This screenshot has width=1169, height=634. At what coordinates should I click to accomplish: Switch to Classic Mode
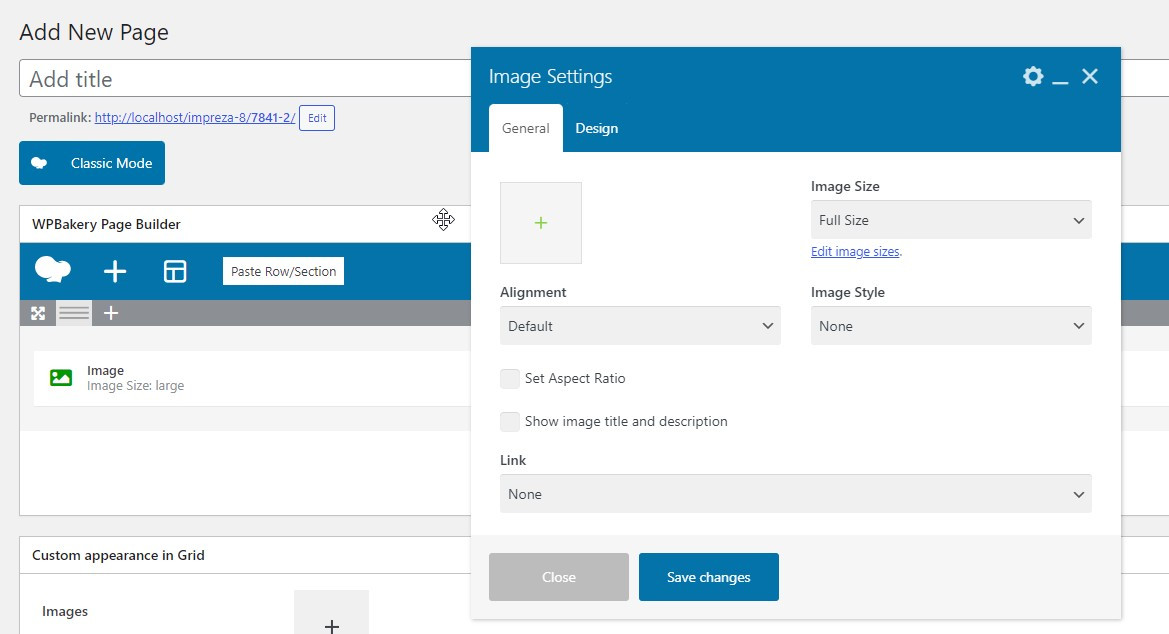92,163
